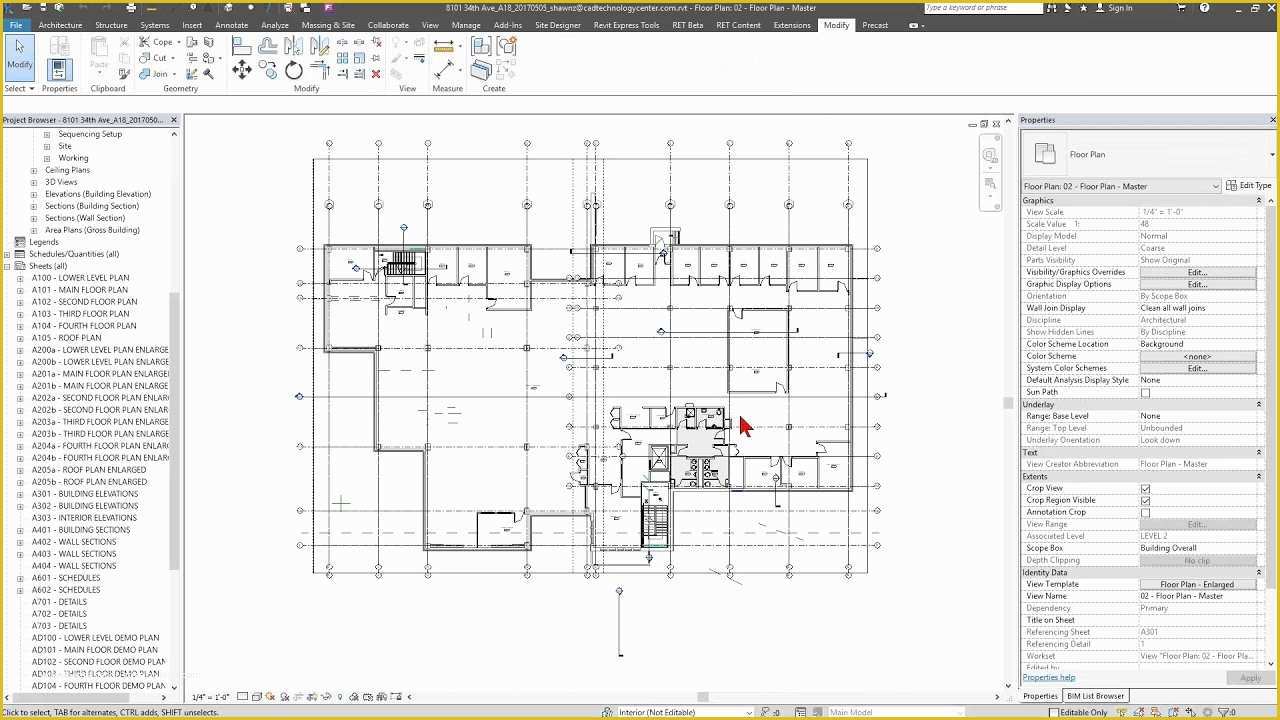Collapse the Graphics properties section
Viewport: 1280px width, 720px height.
(1259, 200)
